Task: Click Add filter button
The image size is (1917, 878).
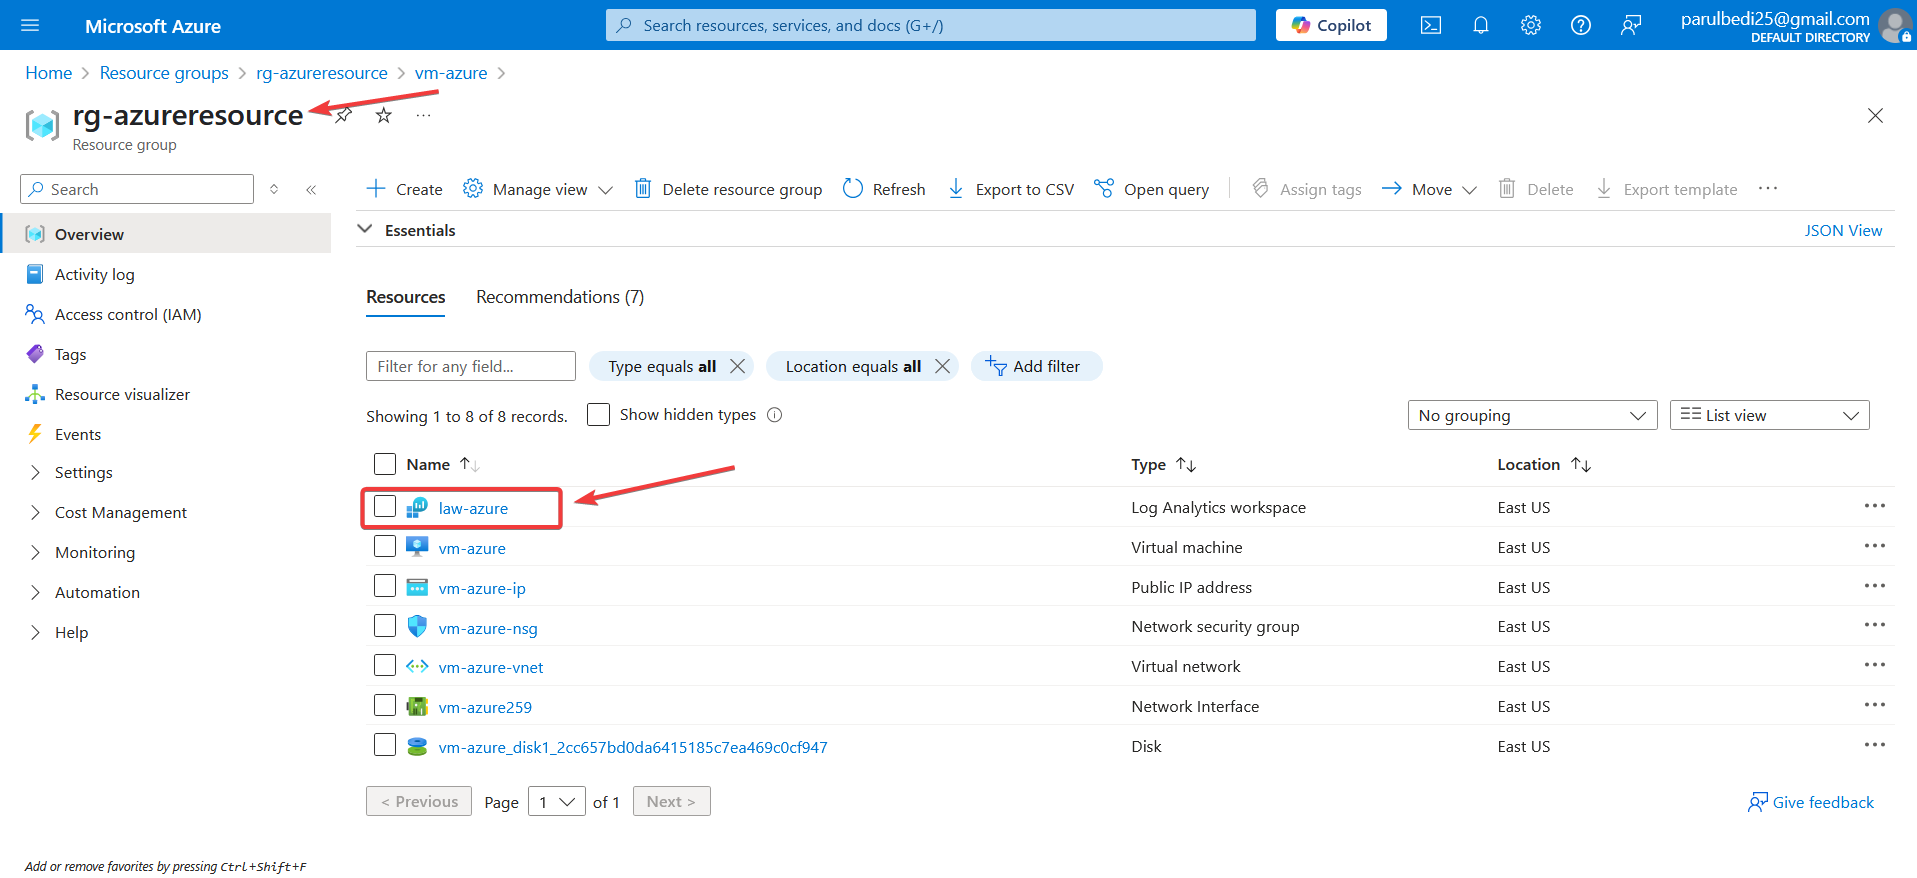Action: [1036, 366]
